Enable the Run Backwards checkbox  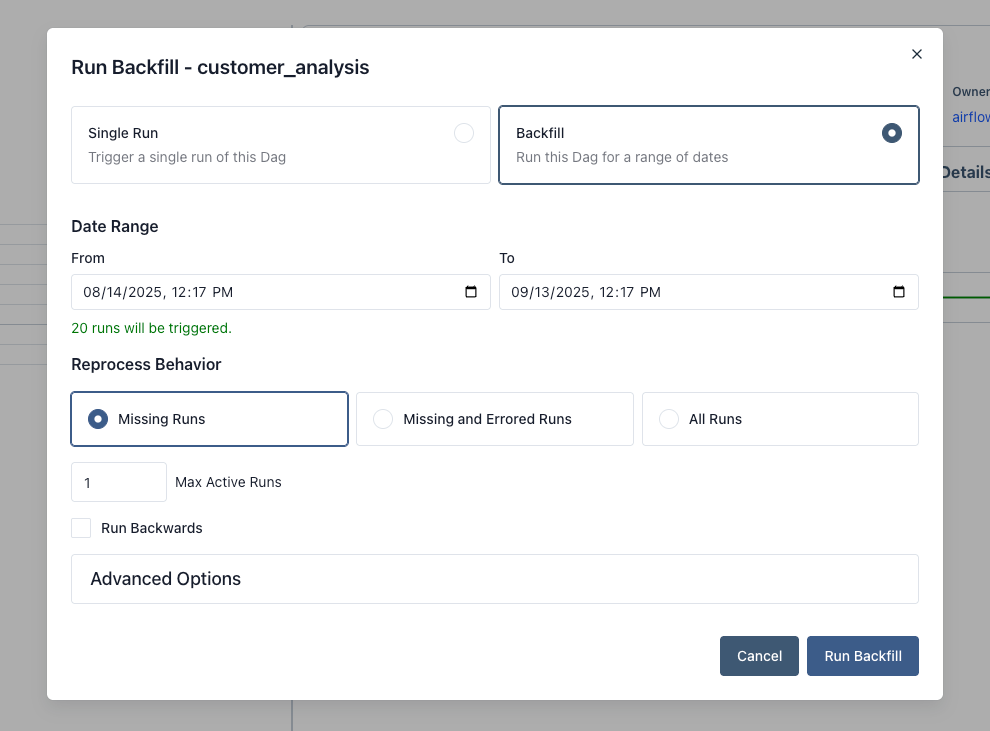coord(80,528)
